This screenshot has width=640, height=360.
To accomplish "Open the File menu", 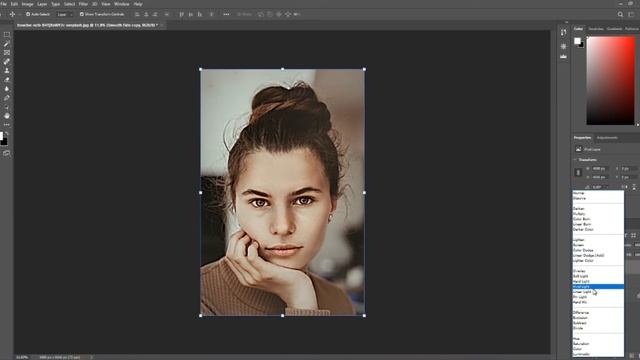I will (x=3, y=4).
